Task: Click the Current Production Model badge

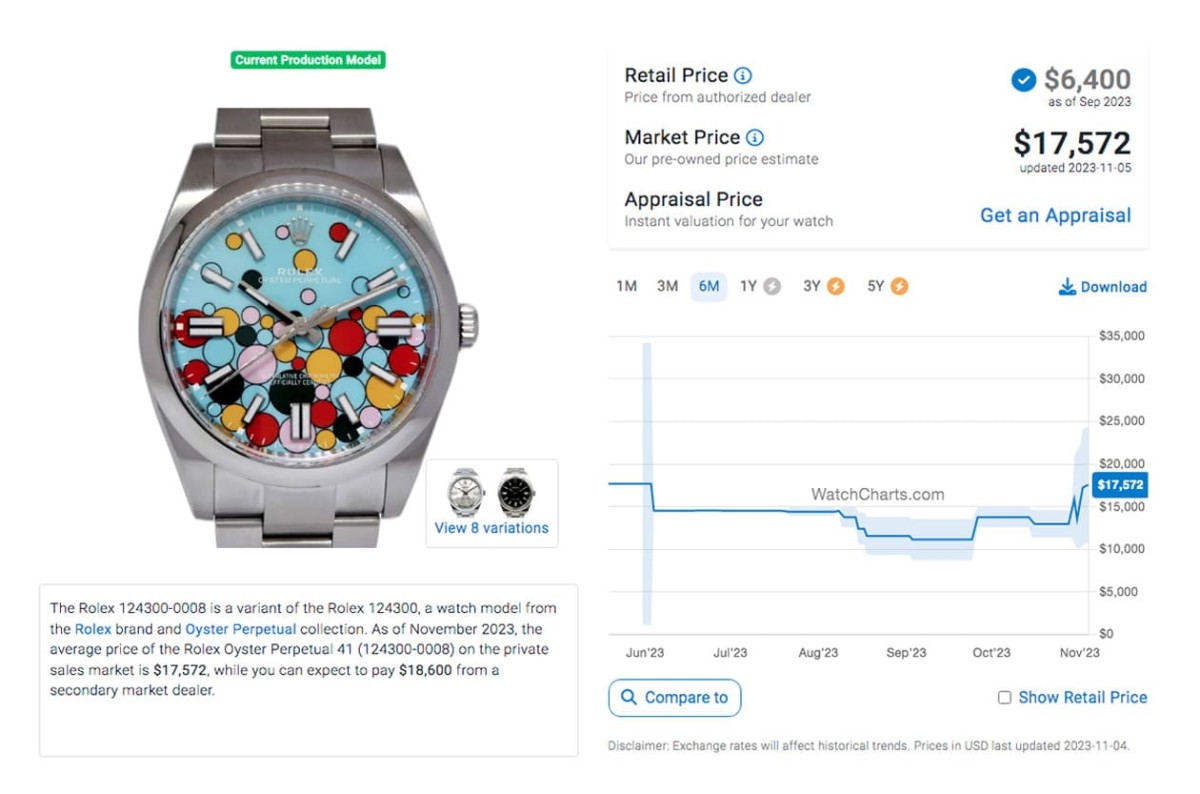Action: pos(308,60)
